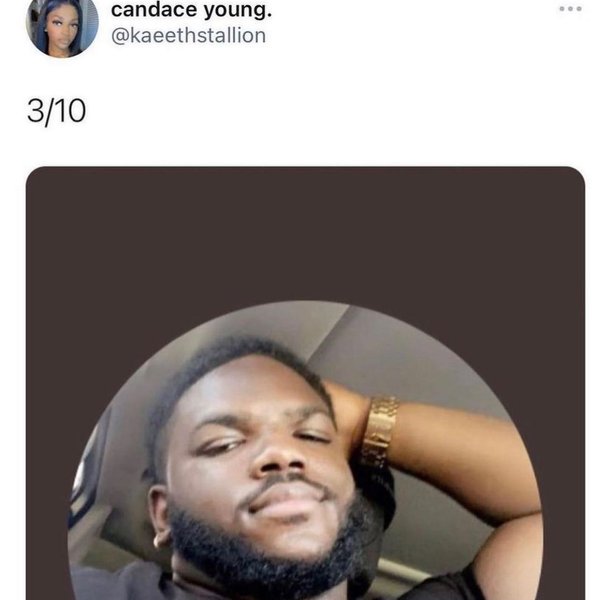Open the @kaeethstallion handle link

click(188, 36)
